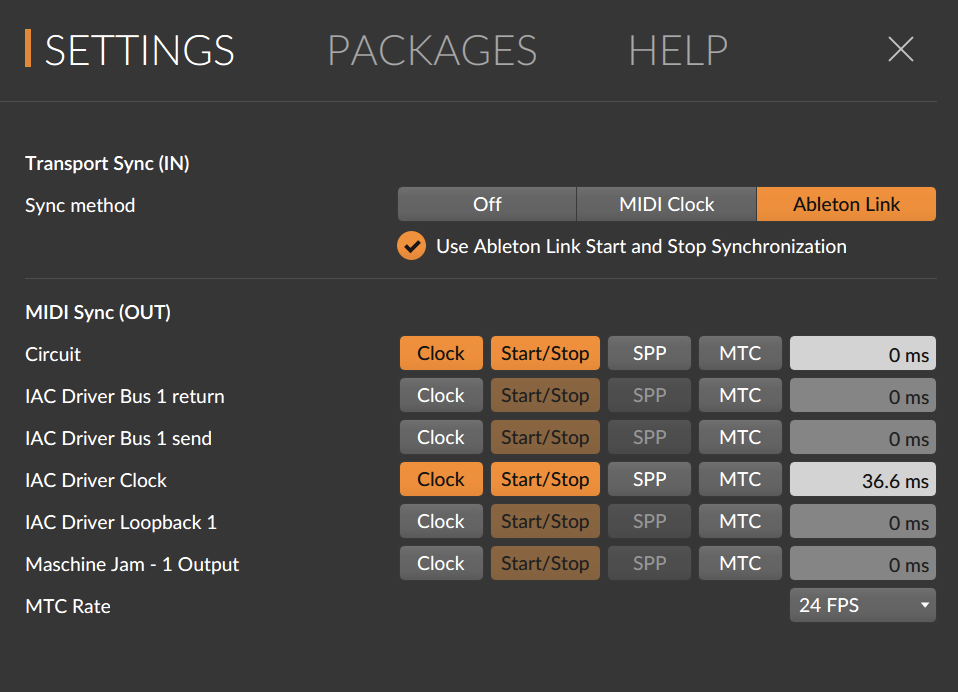Click the Sync method label

pyautogui.click(x=80, y=206)
